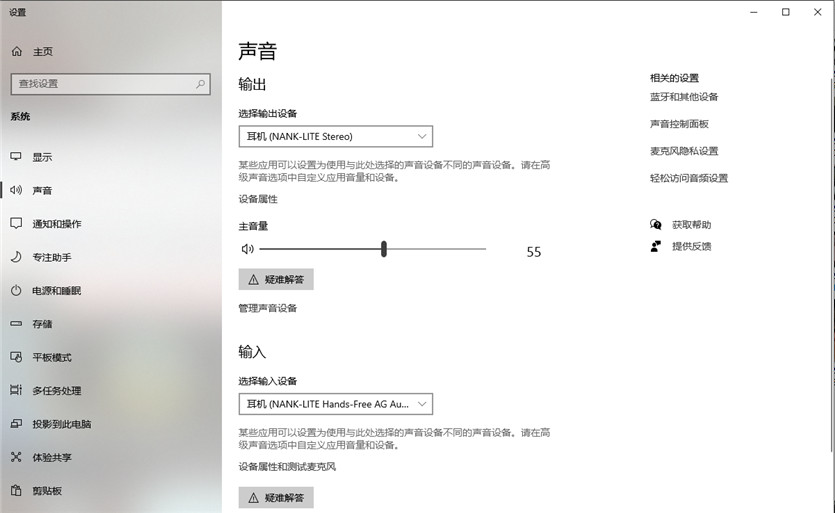Click the search magnifier icon in 查找设置

tap(200, 84)
